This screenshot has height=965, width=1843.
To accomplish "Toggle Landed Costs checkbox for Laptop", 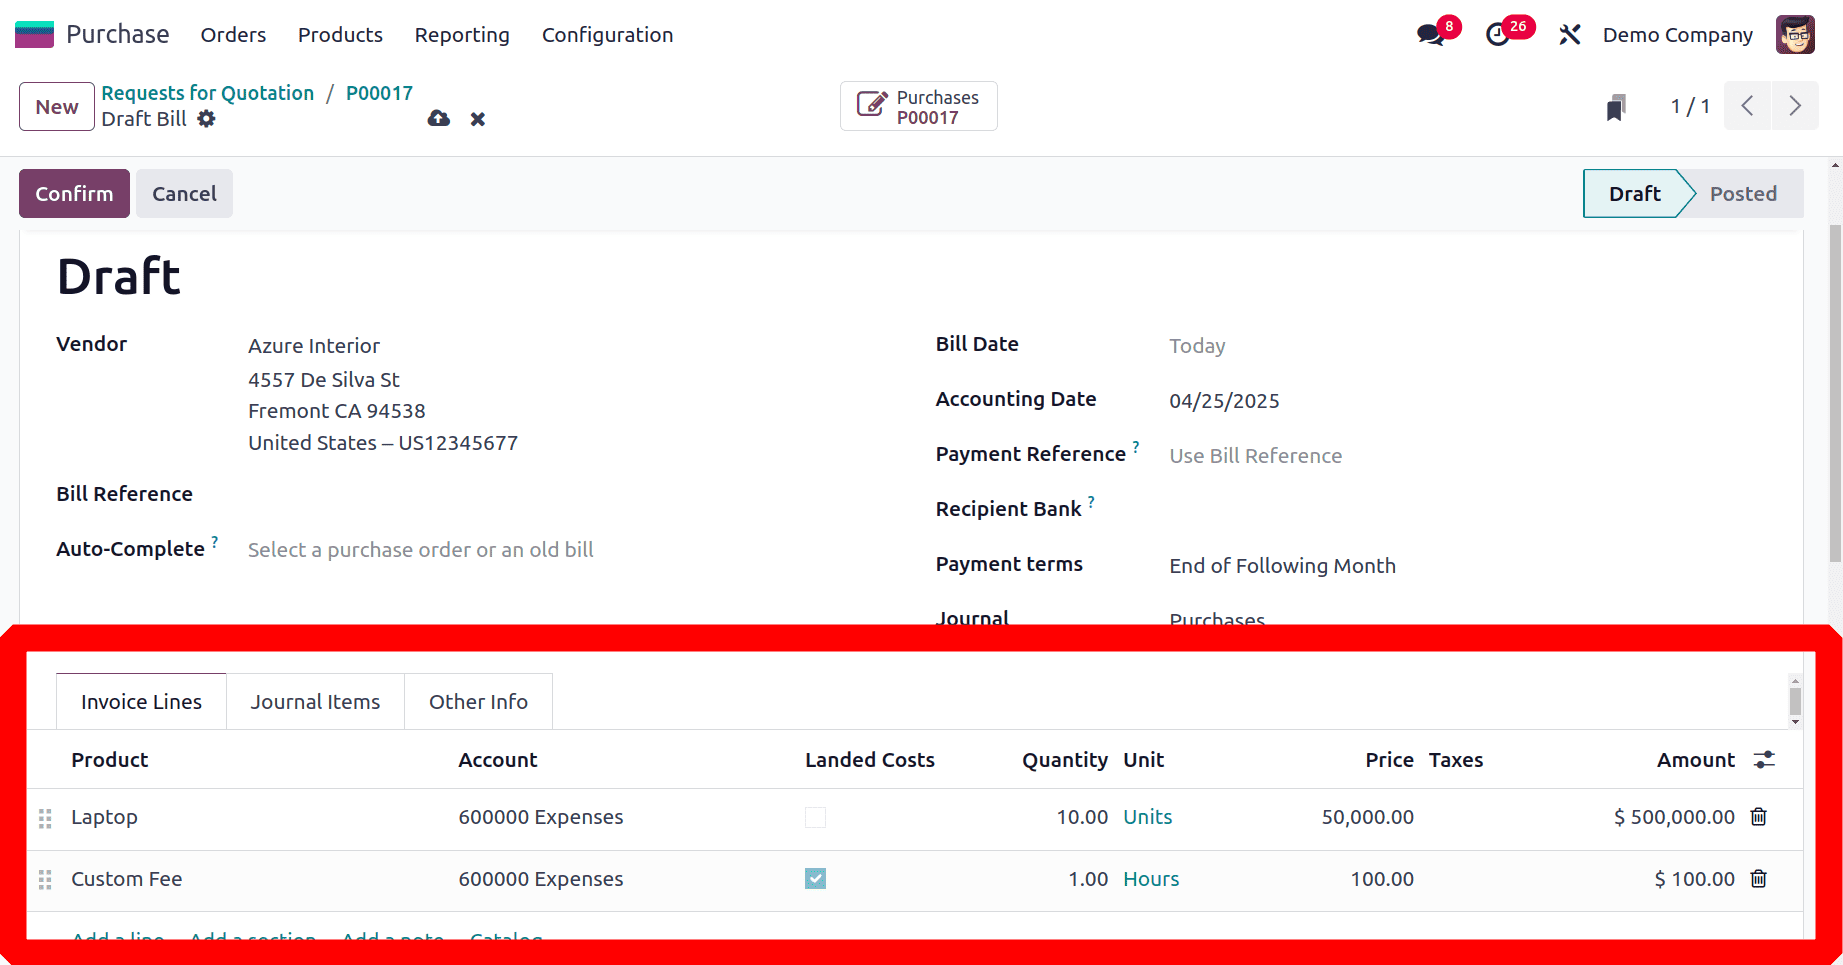I will click(x=816, y=817).
